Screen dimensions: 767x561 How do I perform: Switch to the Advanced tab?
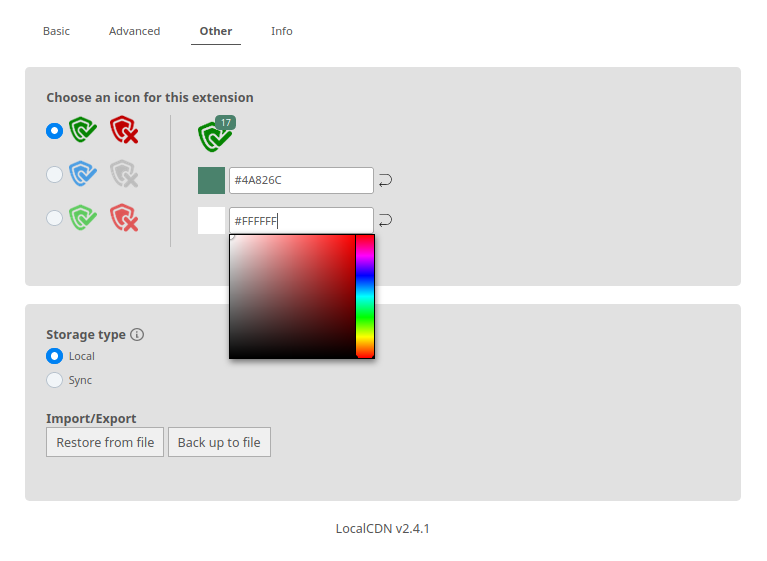(x=135, y=31)
